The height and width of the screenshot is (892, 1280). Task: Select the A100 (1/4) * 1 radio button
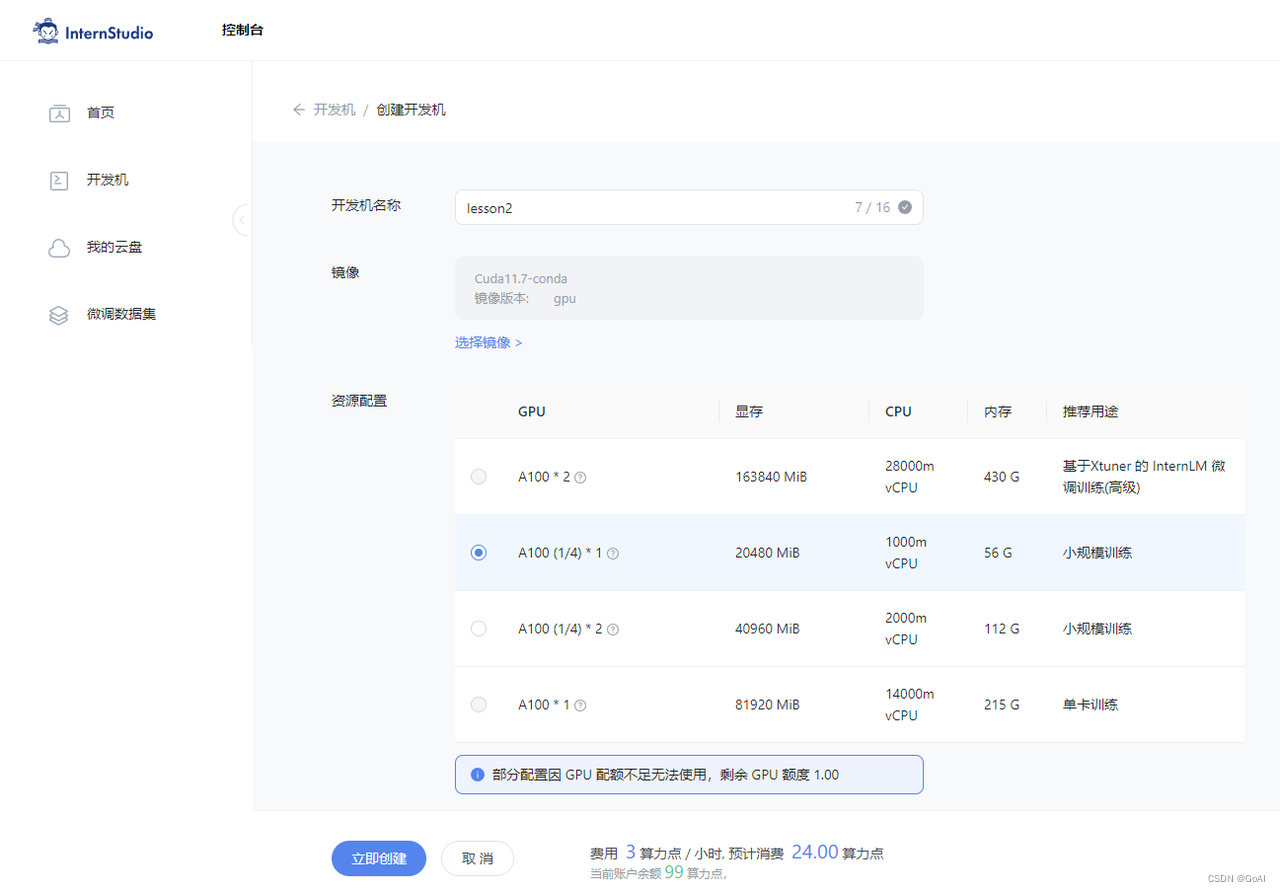[478, 553]
